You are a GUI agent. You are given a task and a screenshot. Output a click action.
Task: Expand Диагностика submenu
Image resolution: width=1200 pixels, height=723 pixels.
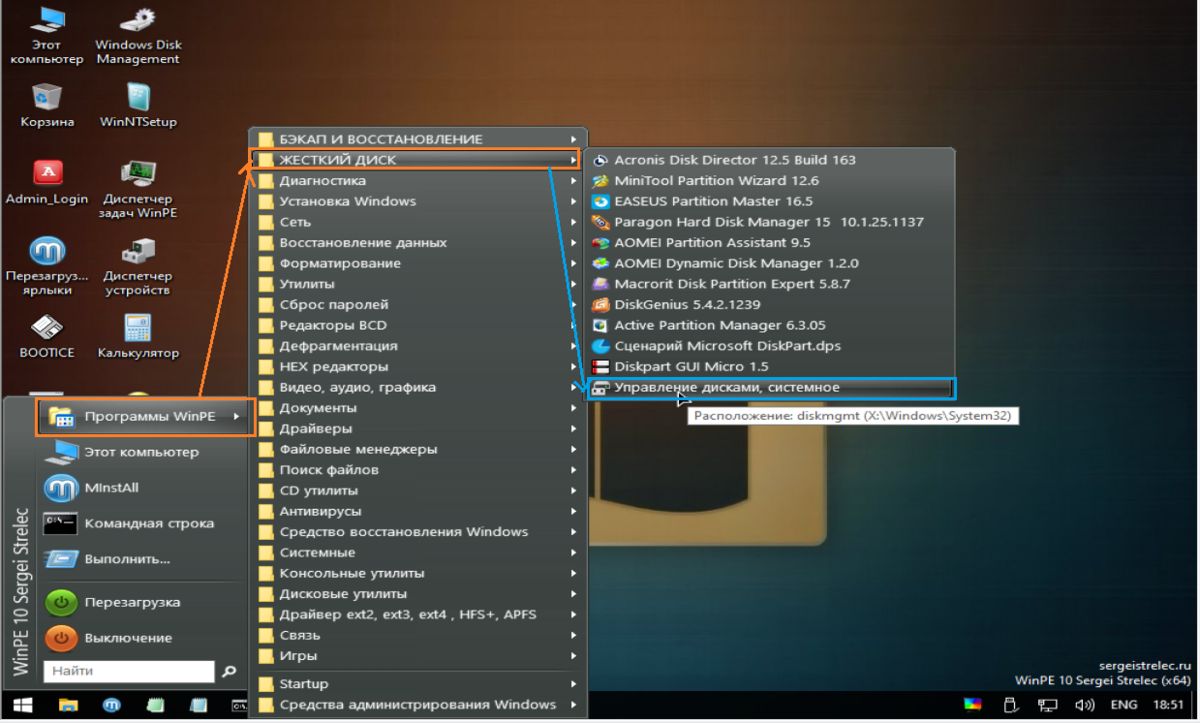click(x=416, y=181)
